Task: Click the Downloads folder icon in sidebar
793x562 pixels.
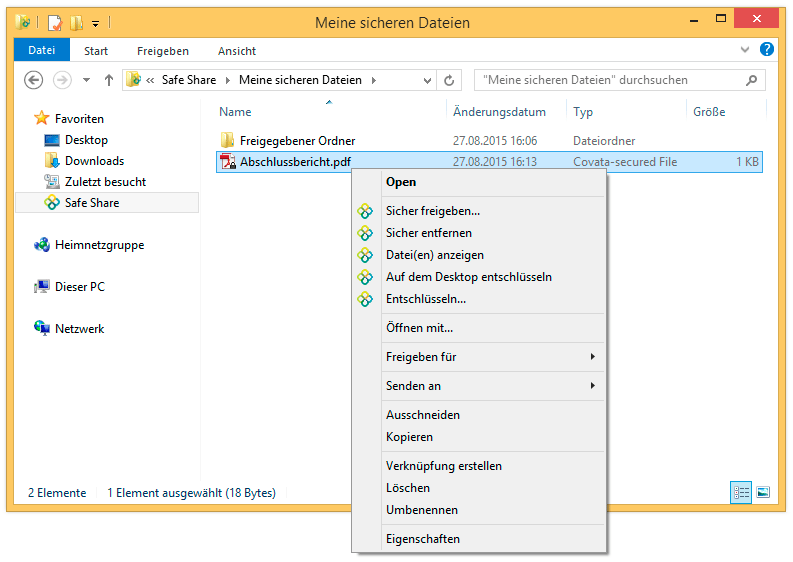Action: coord(52,161)
